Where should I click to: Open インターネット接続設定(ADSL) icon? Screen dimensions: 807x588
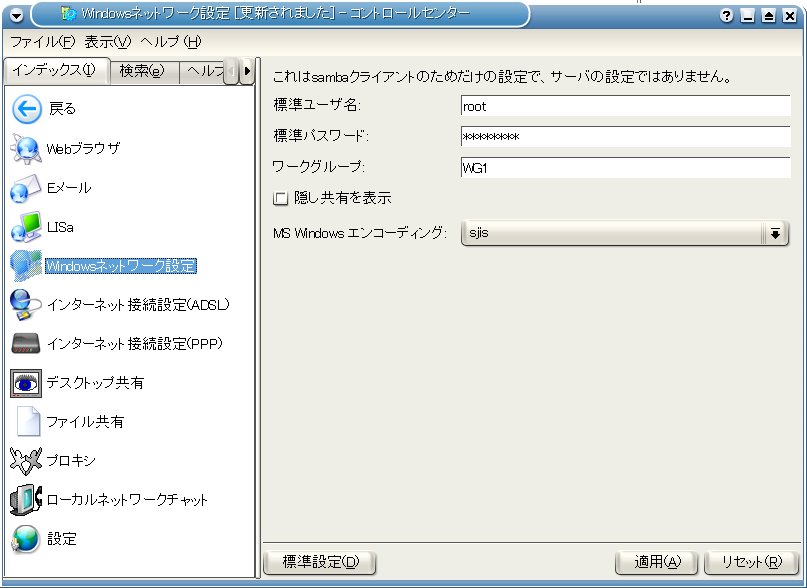[x=26, y=305]
